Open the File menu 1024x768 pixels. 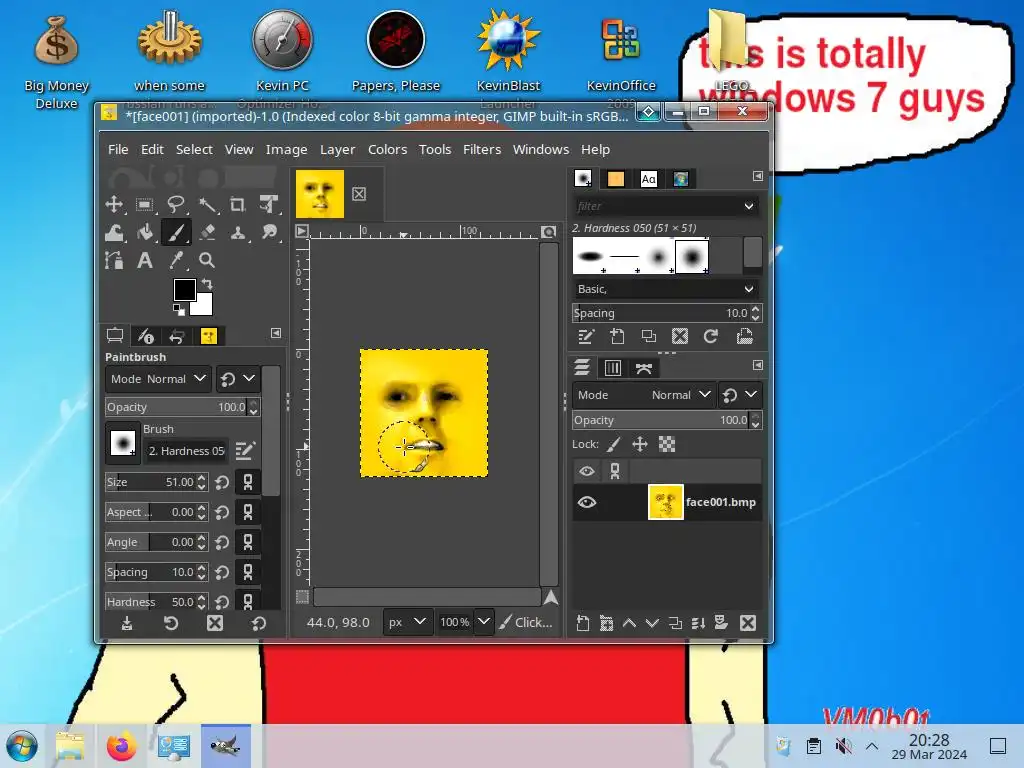[x=118, y=150]
